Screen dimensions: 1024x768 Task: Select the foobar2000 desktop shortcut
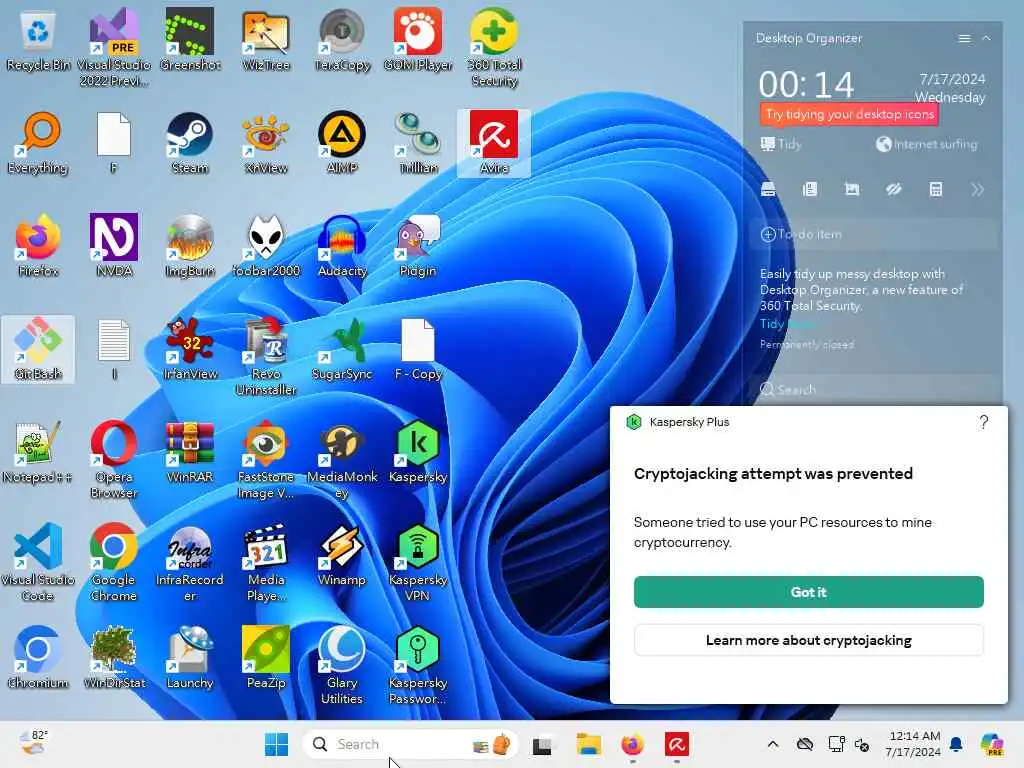266,246
